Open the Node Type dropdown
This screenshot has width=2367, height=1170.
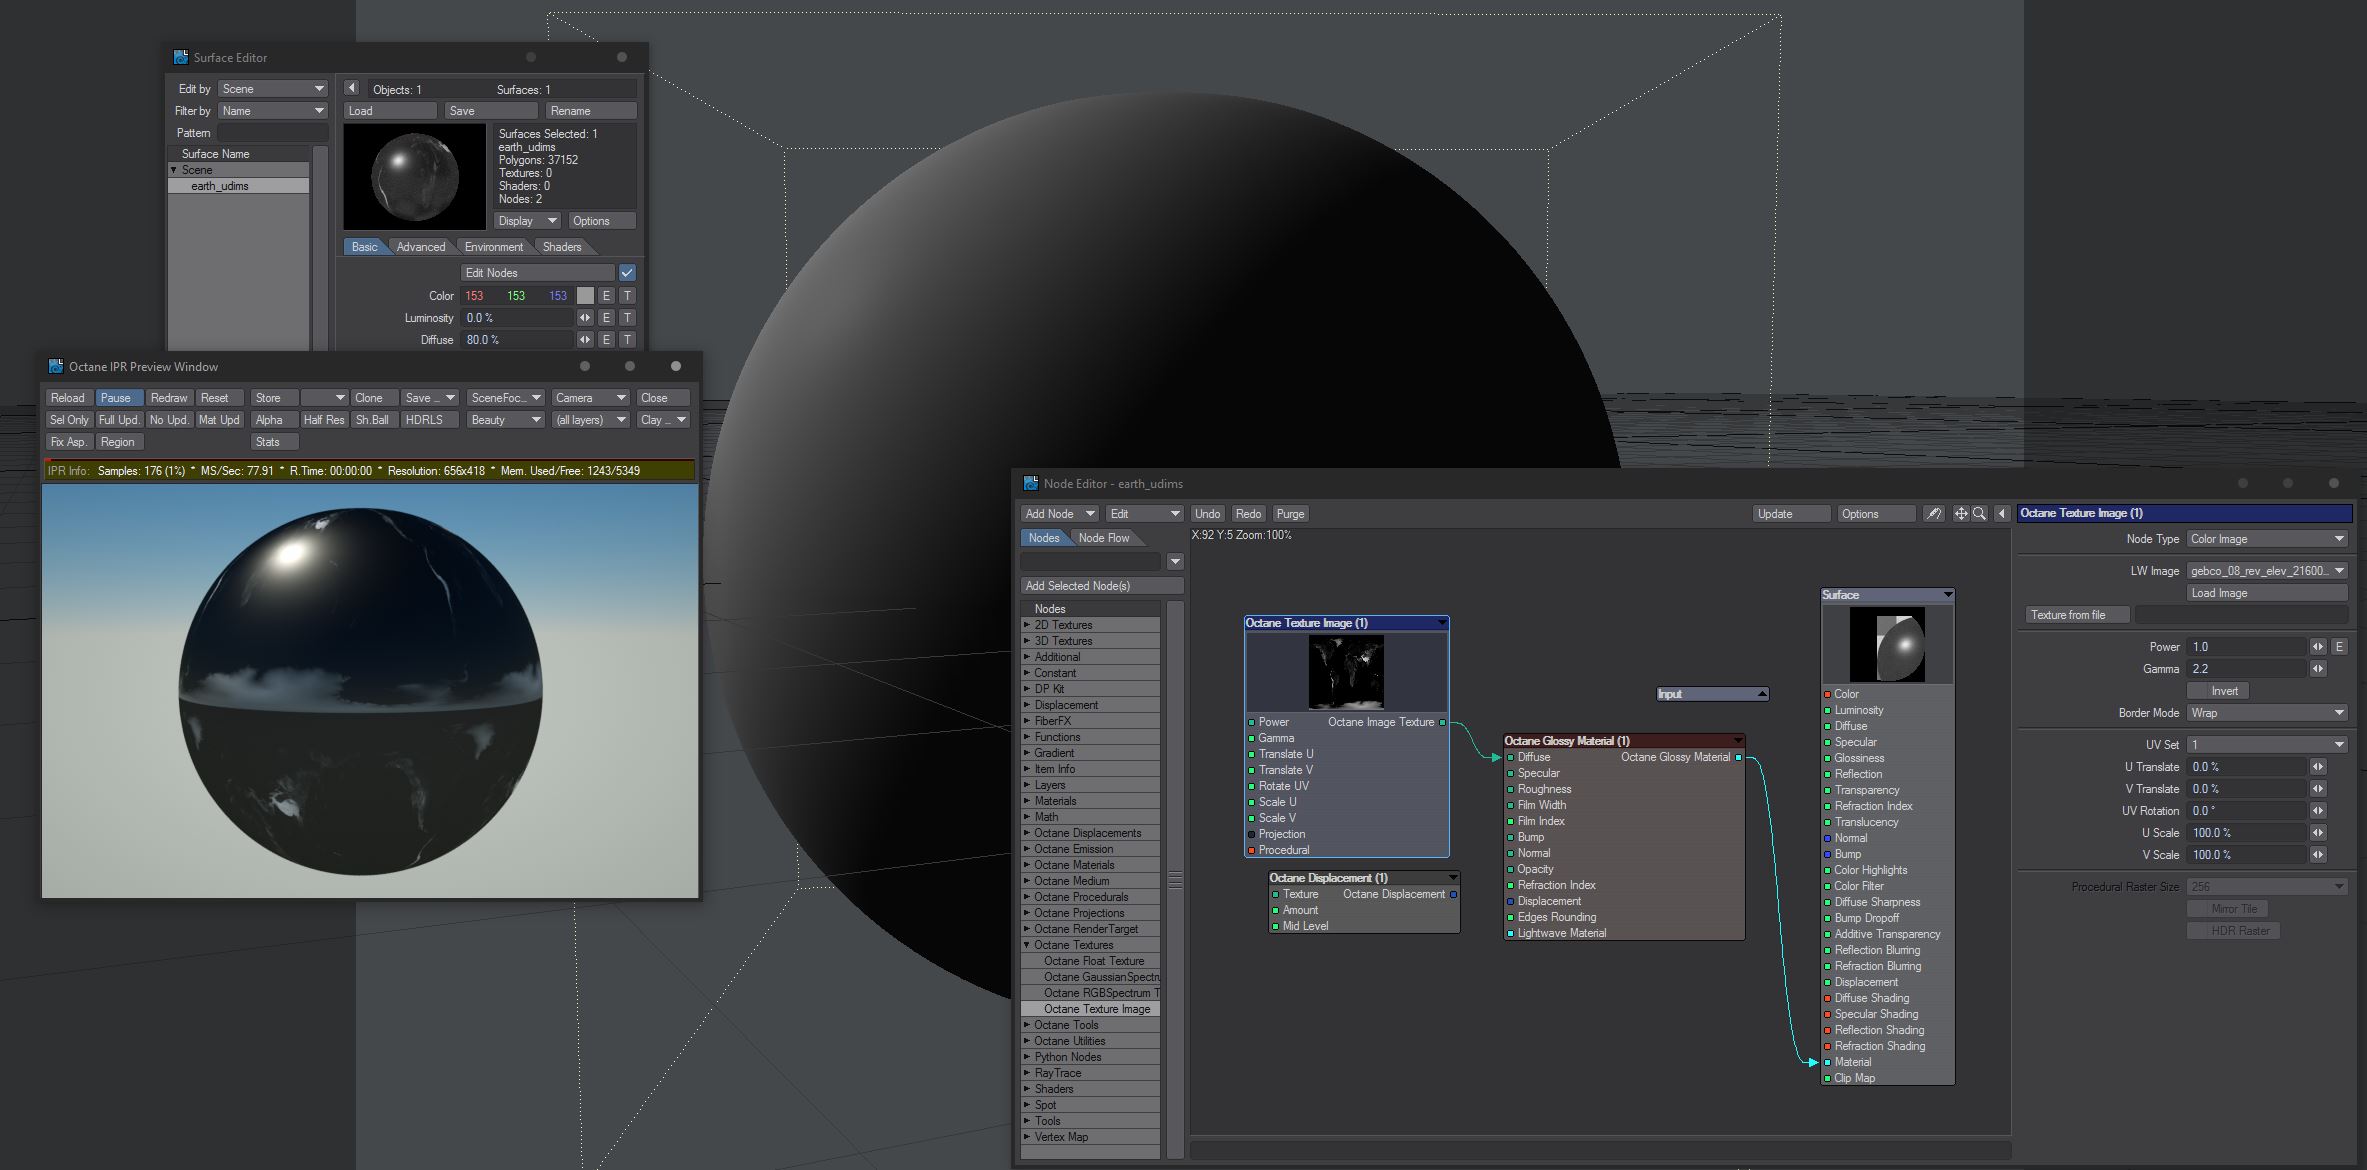coord(2266,539)
